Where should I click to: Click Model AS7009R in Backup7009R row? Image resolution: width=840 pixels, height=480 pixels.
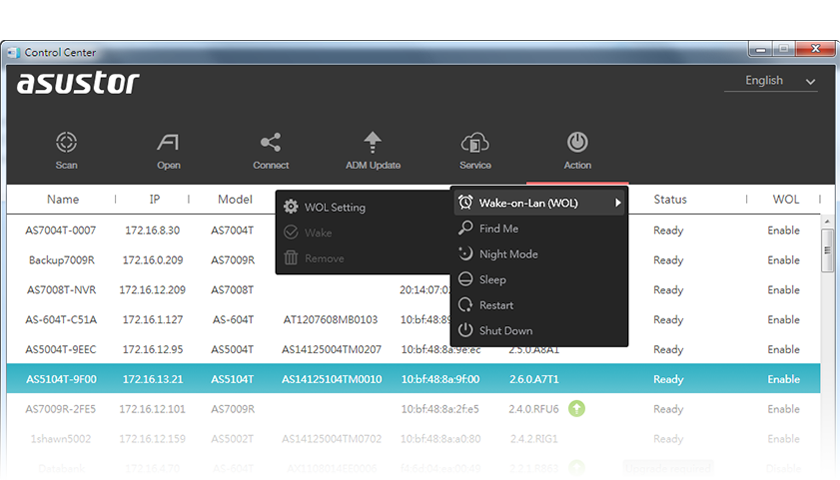click(x=232, y=260)
